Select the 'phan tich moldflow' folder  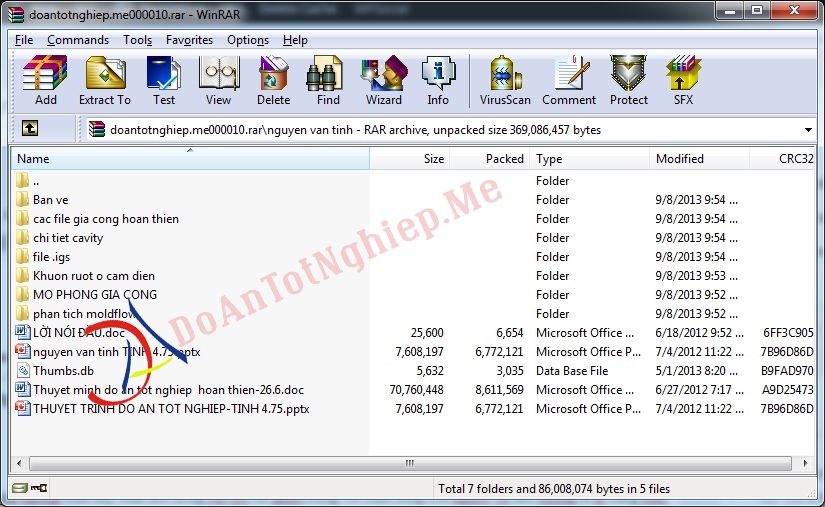[x=84, y=313]
